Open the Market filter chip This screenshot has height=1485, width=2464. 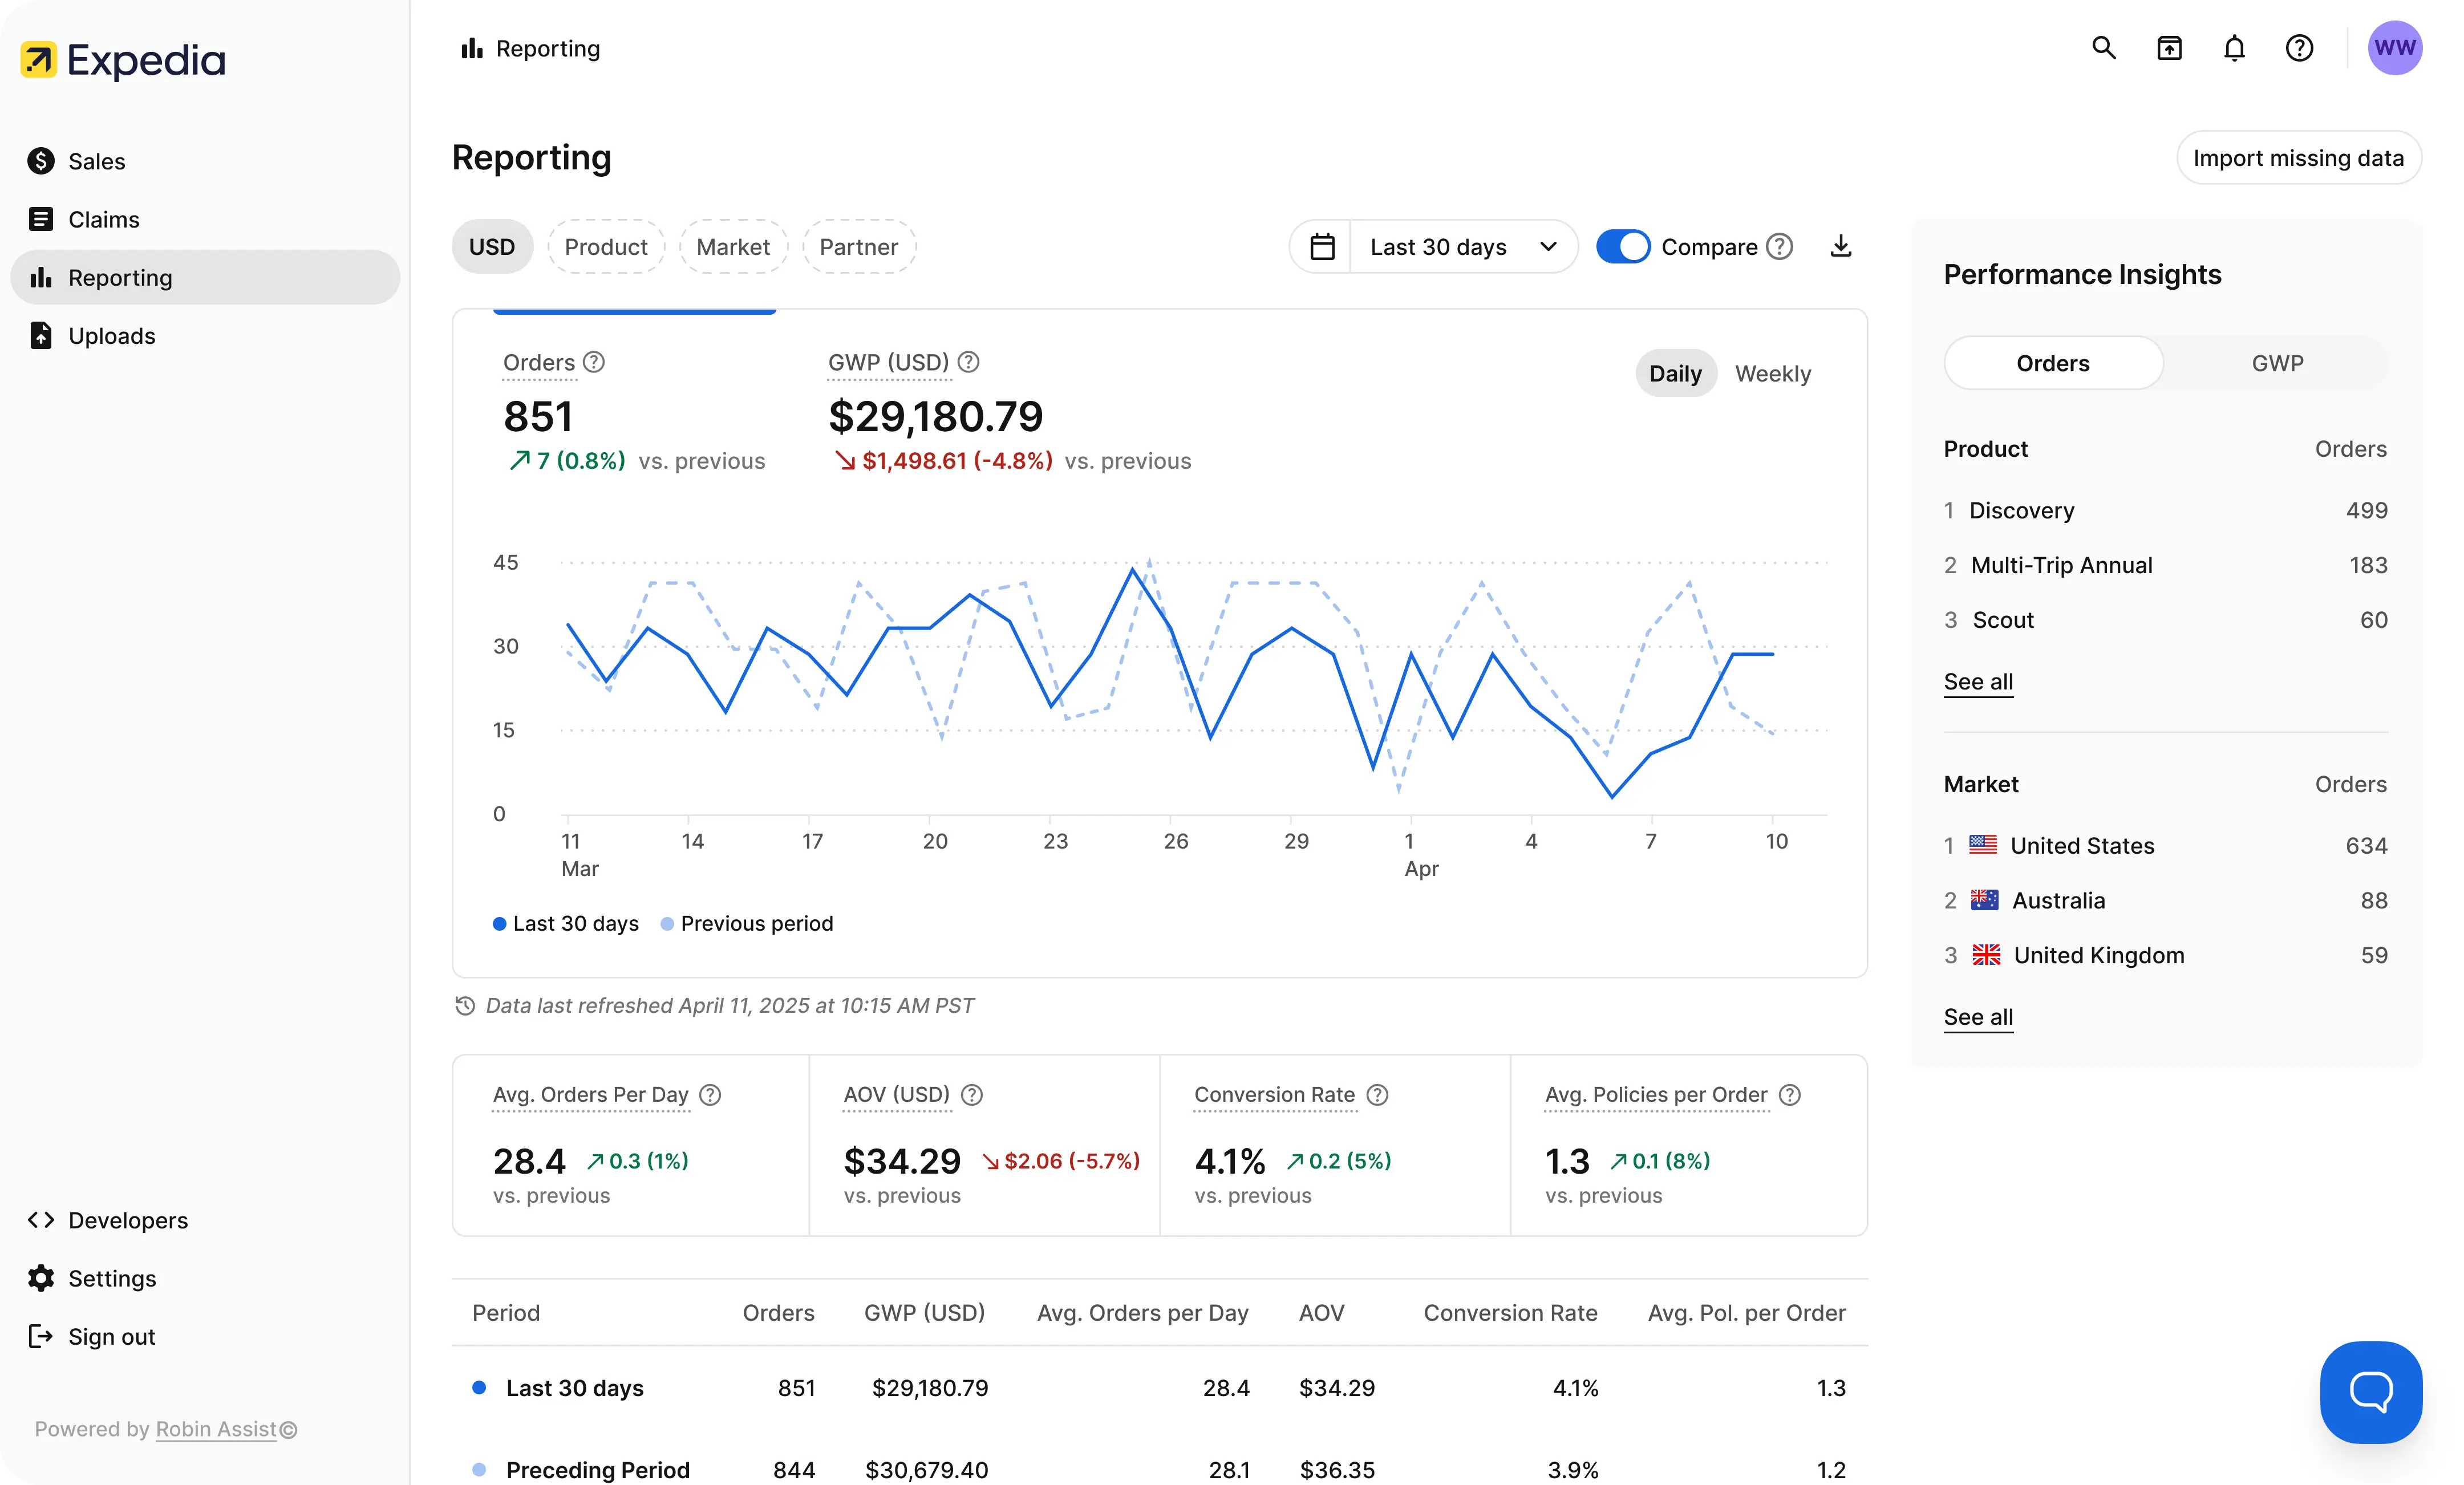coord(733,246)
